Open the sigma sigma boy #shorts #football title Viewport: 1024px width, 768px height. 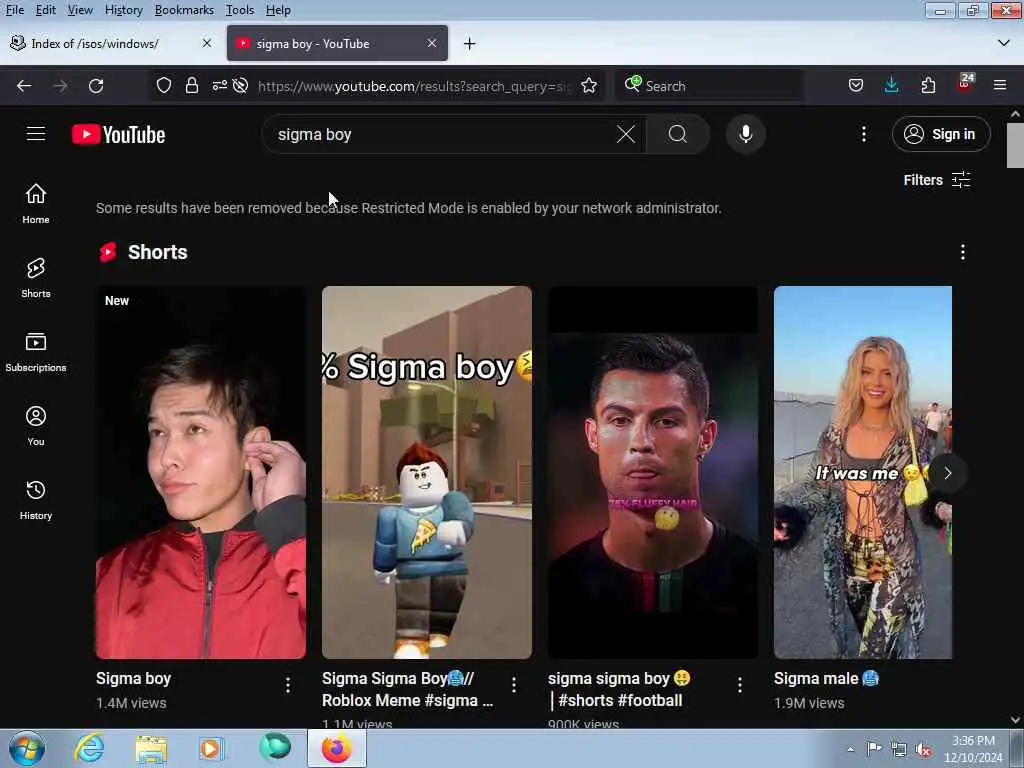619,689
